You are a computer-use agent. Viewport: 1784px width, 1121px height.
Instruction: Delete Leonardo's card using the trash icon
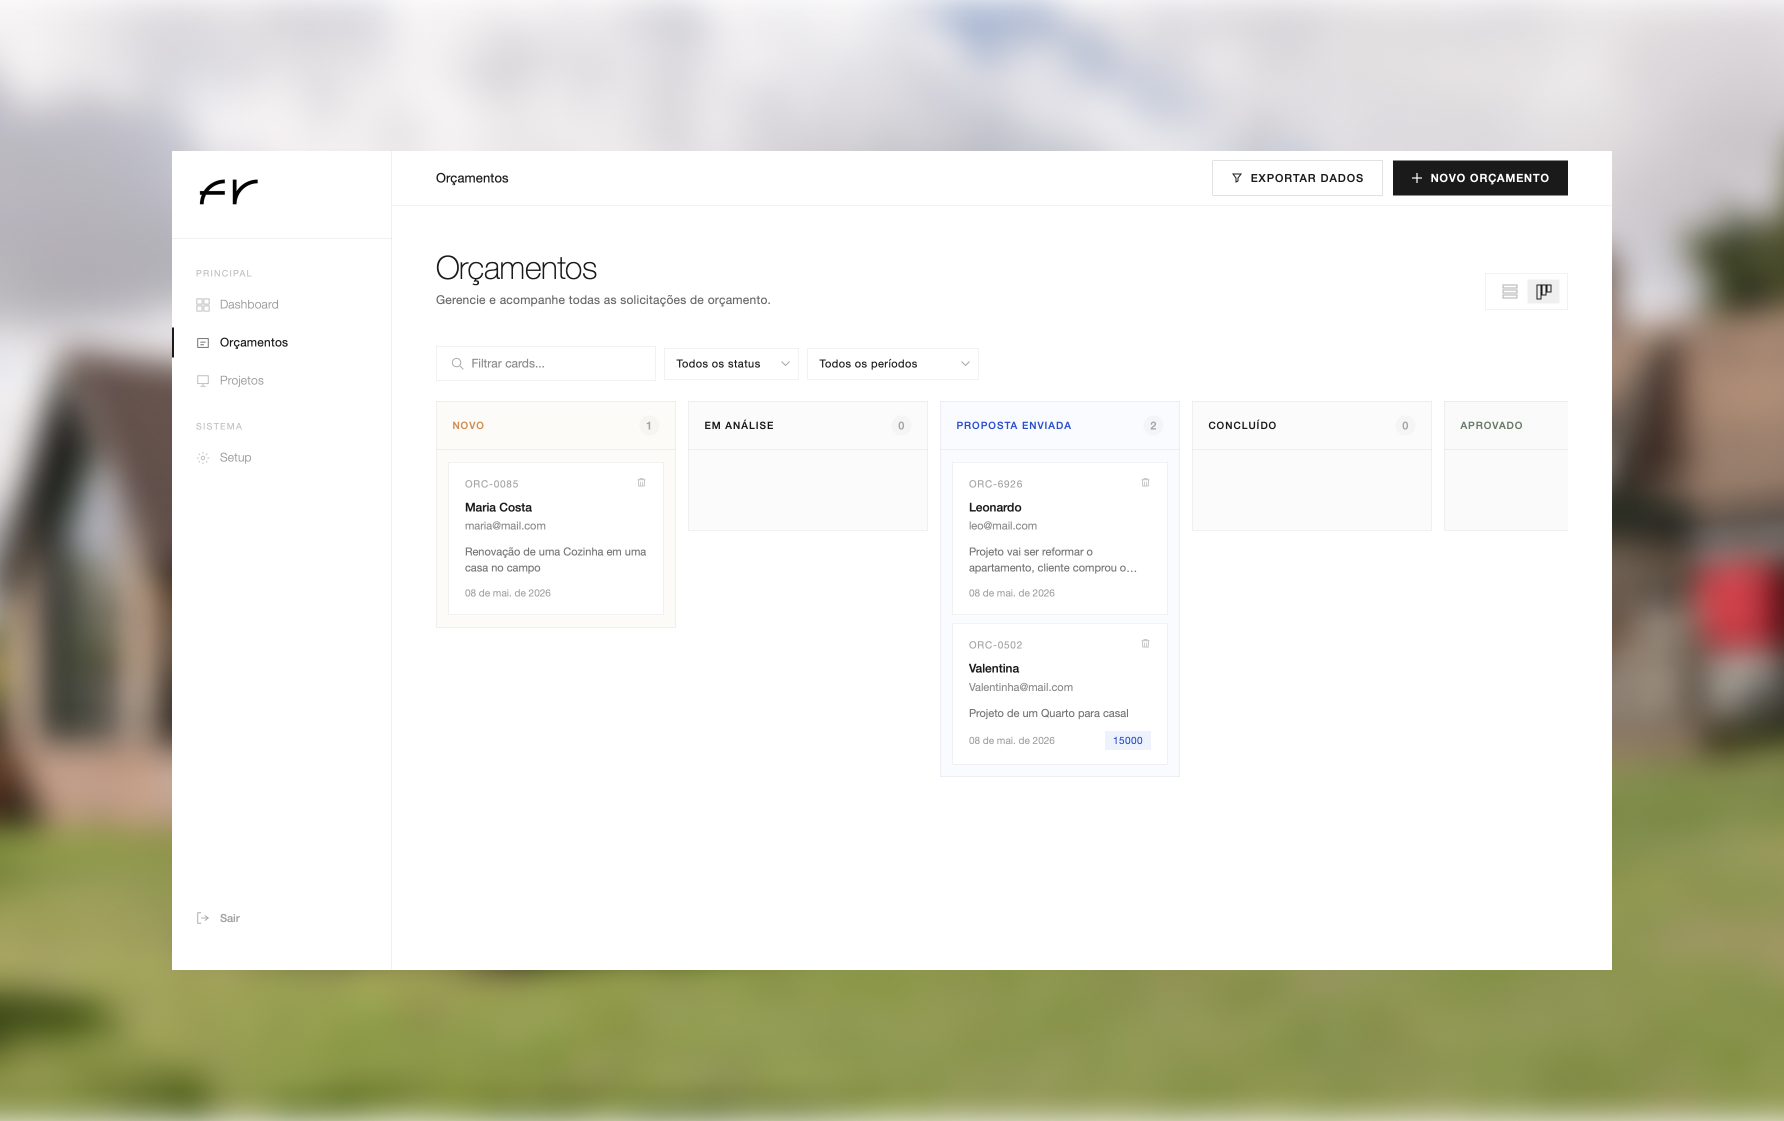pyautogui.click(x=1146, y=483)
